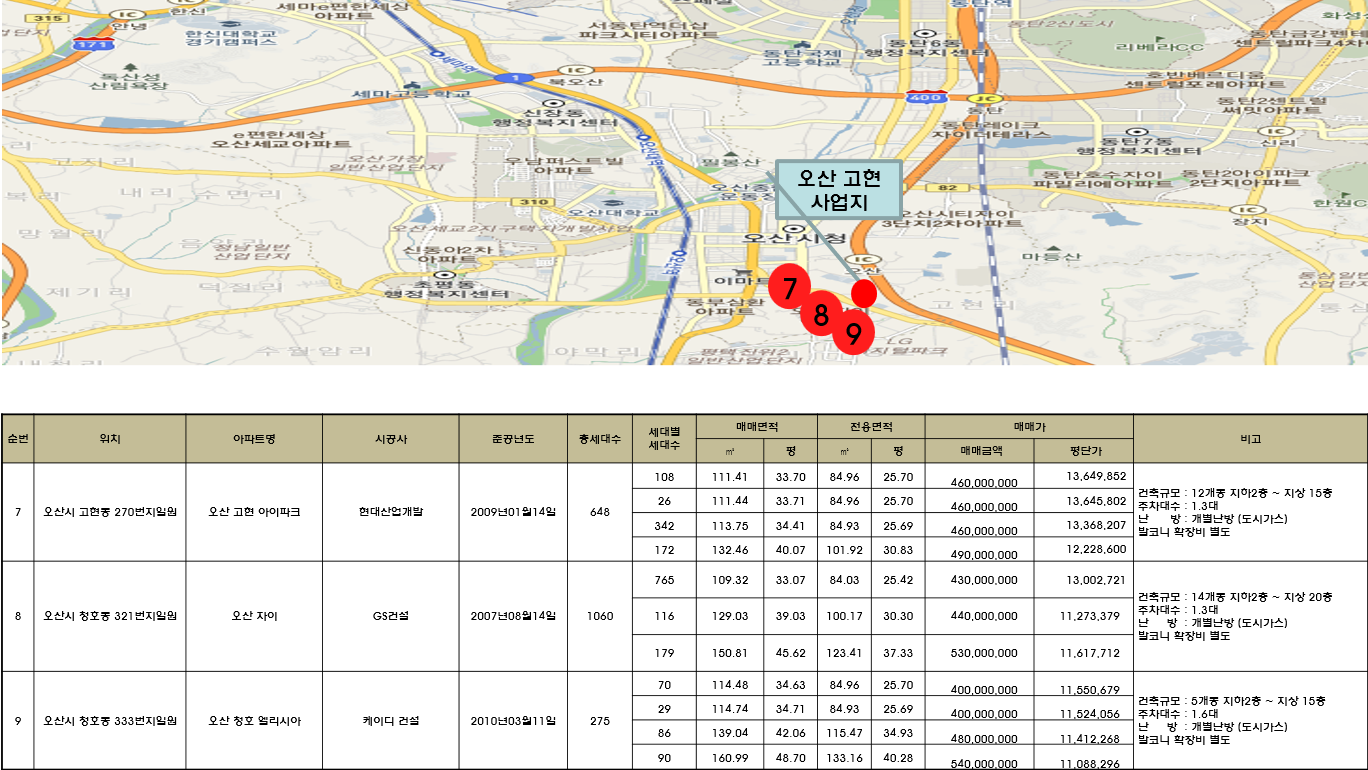This screenshot has height=770, width=1368.
Task: Select the date '2009년01월14일'
Action: [513, 512]
